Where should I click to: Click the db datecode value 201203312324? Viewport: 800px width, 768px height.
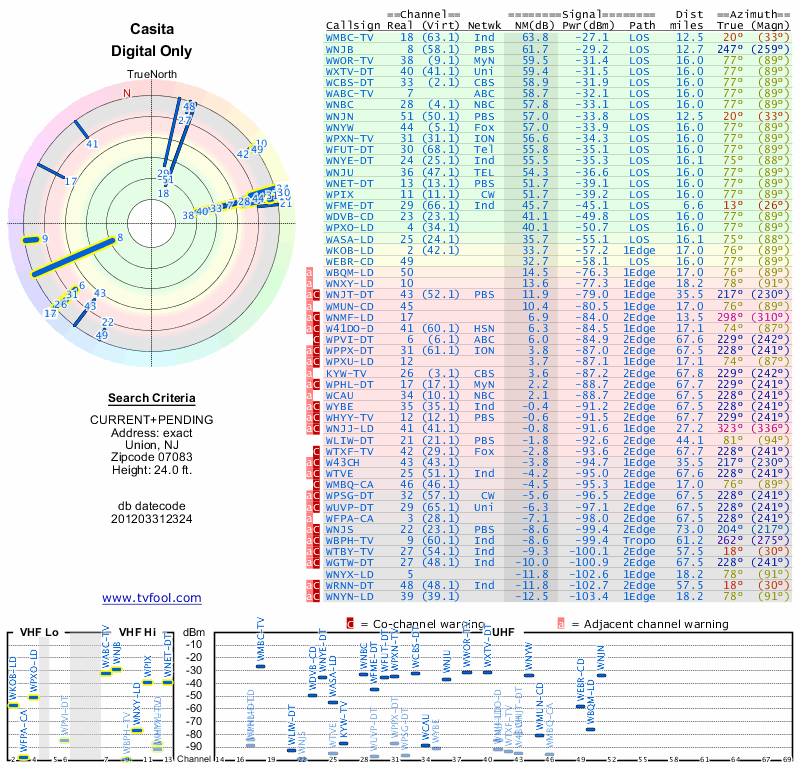[152, 519]
